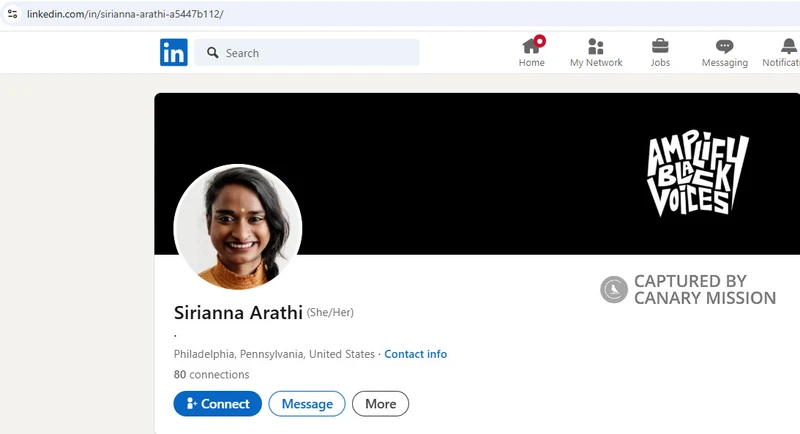The image size is (800, 434).
Task: Focus the LinkedIn Search field
Action: click(307, 53)
